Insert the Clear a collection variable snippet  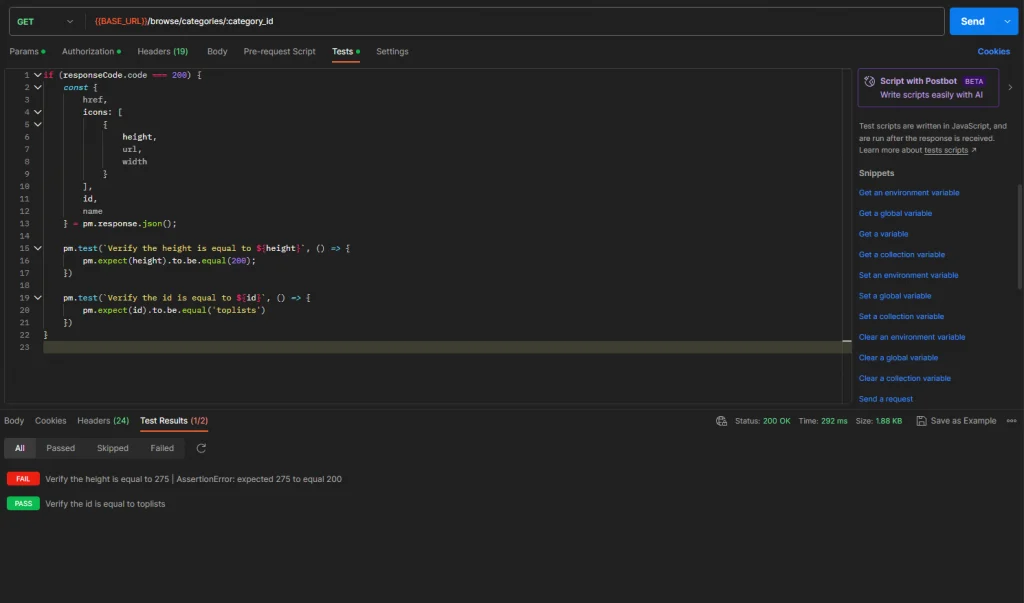904,378
